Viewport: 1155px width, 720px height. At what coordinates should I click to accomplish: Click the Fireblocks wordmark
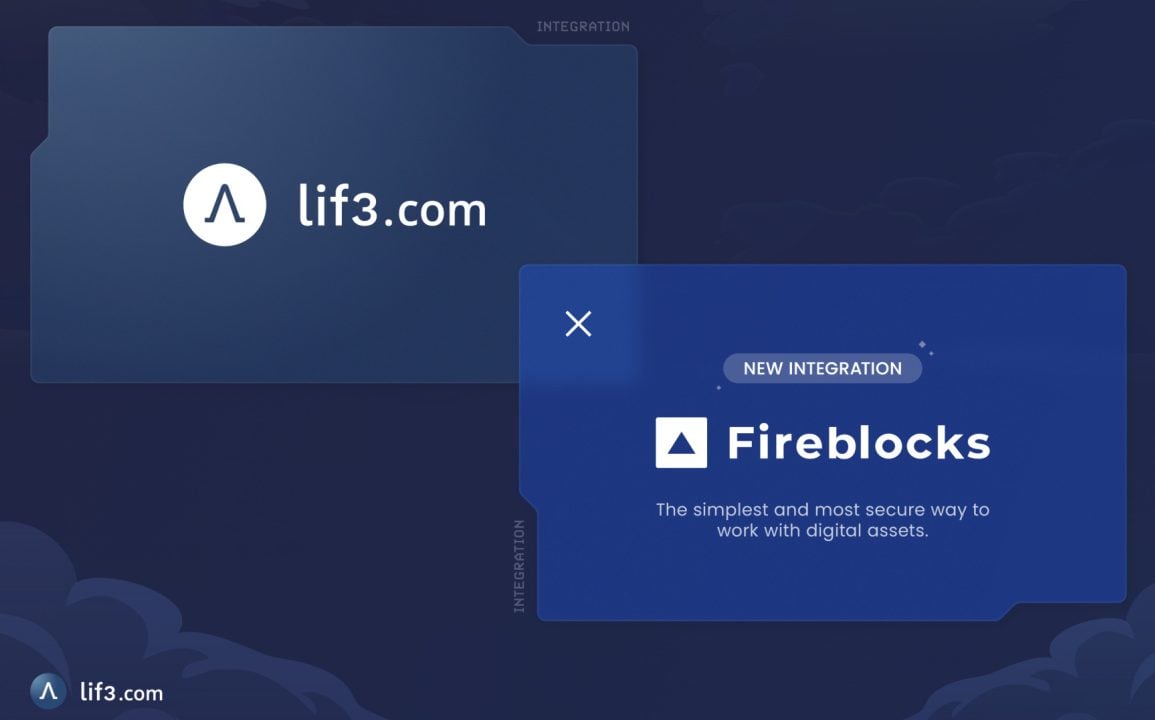pyautogui.click(x=859, y=443)
